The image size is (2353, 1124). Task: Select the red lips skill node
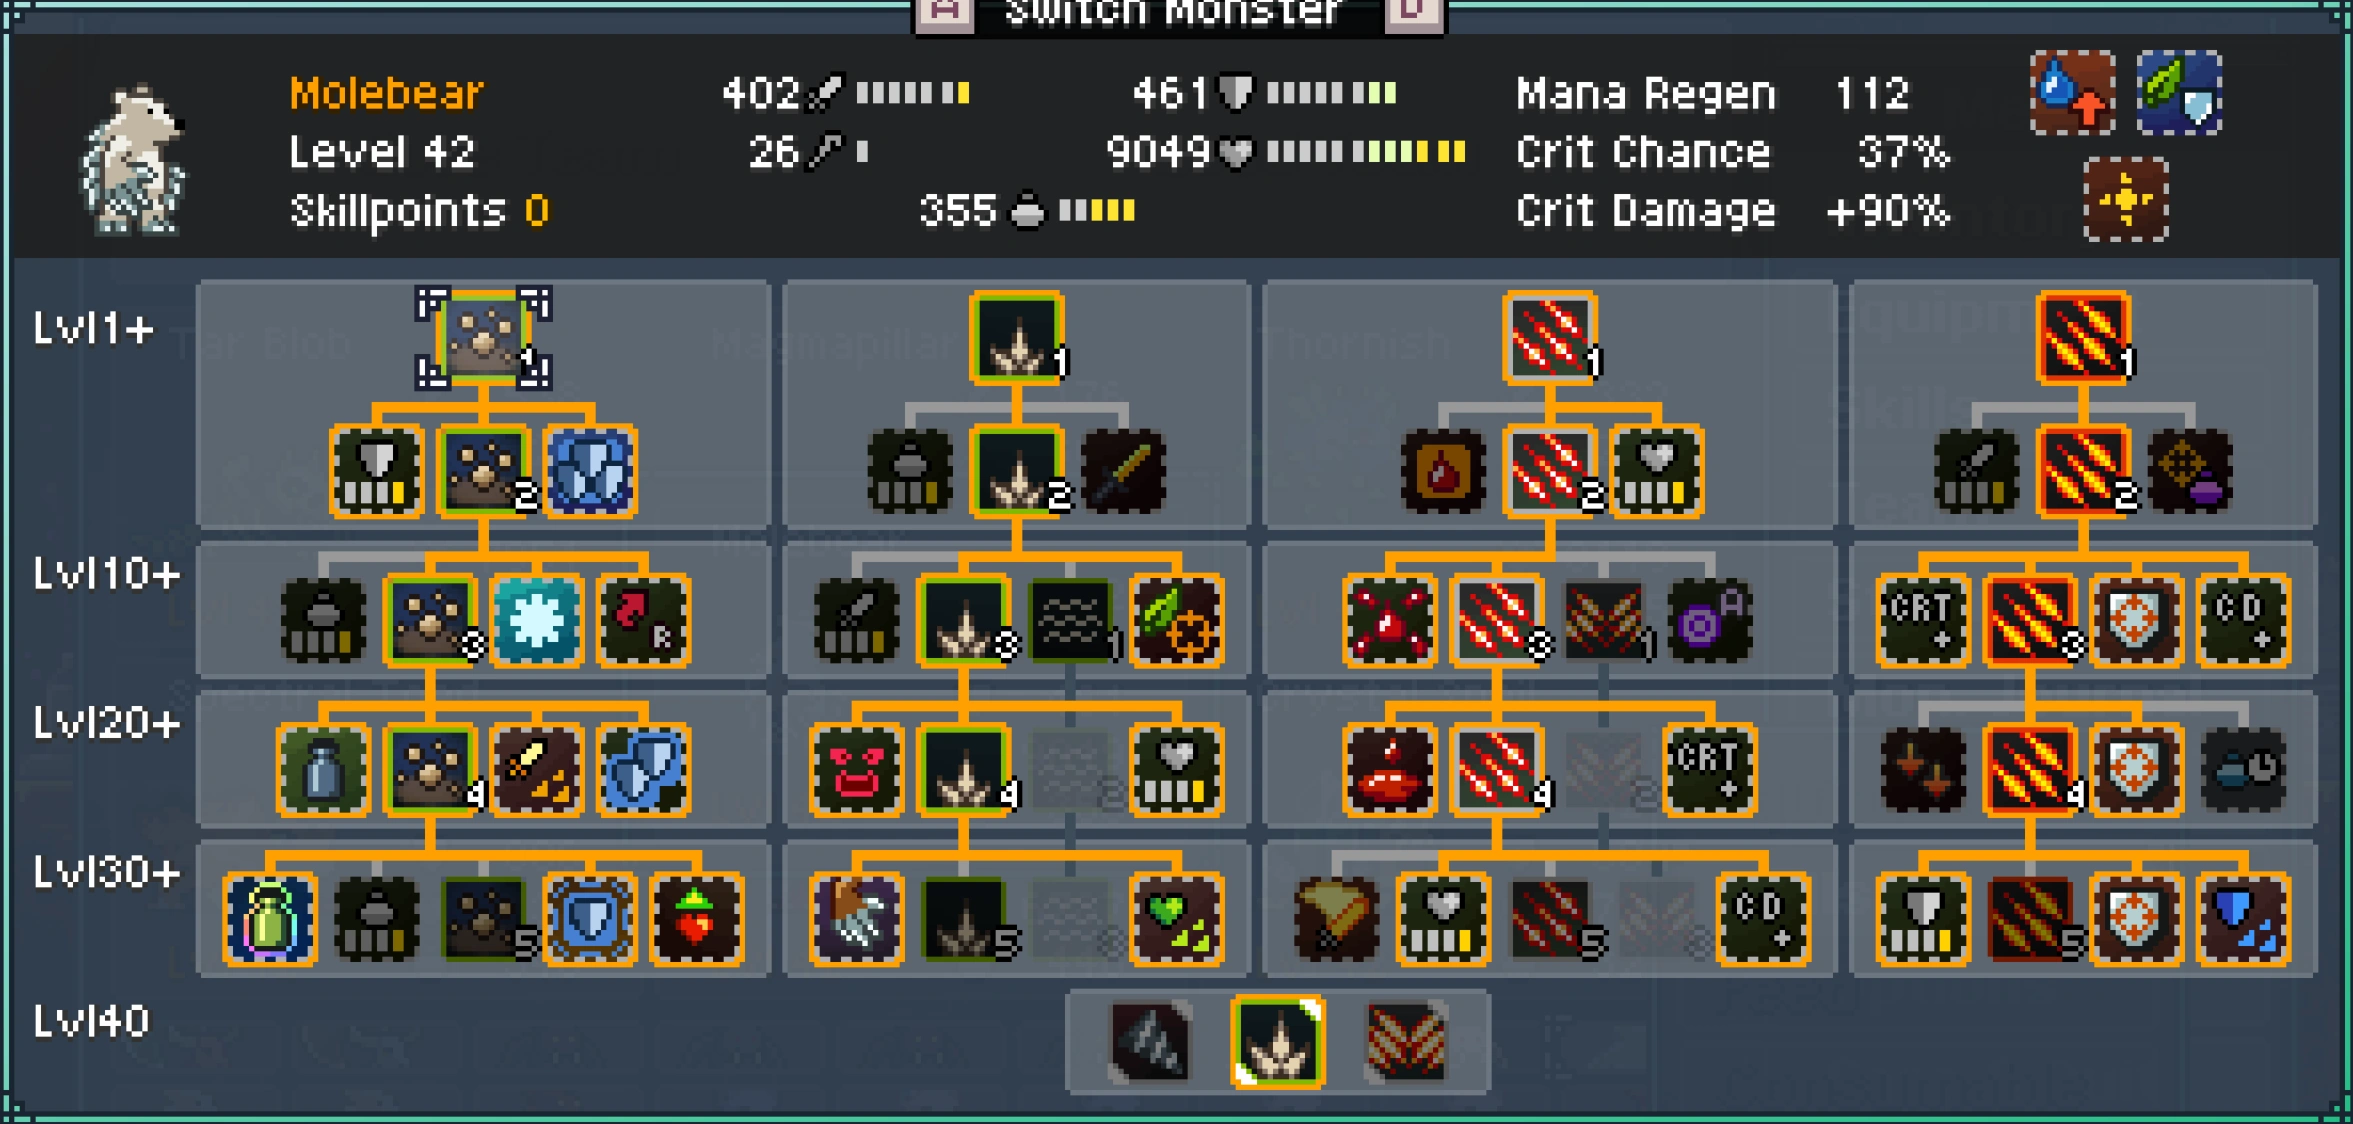(x=1390, y=770)
